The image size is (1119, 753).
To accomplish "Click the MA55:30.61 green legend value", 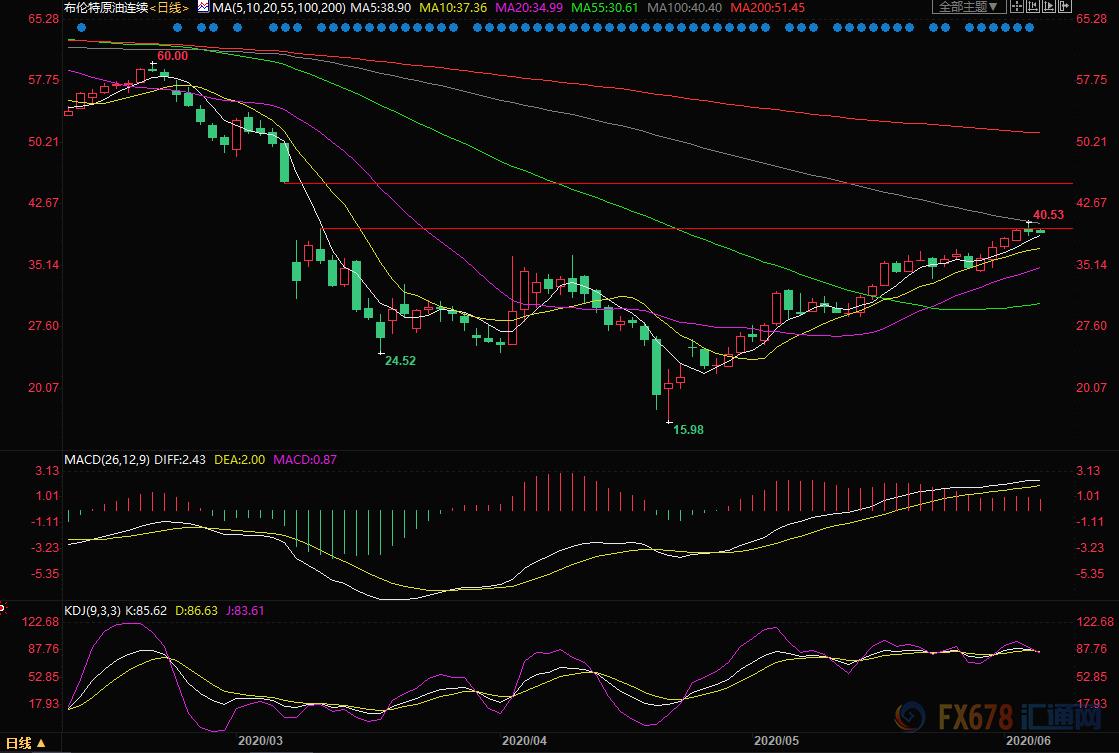I will tap(600, 7).
